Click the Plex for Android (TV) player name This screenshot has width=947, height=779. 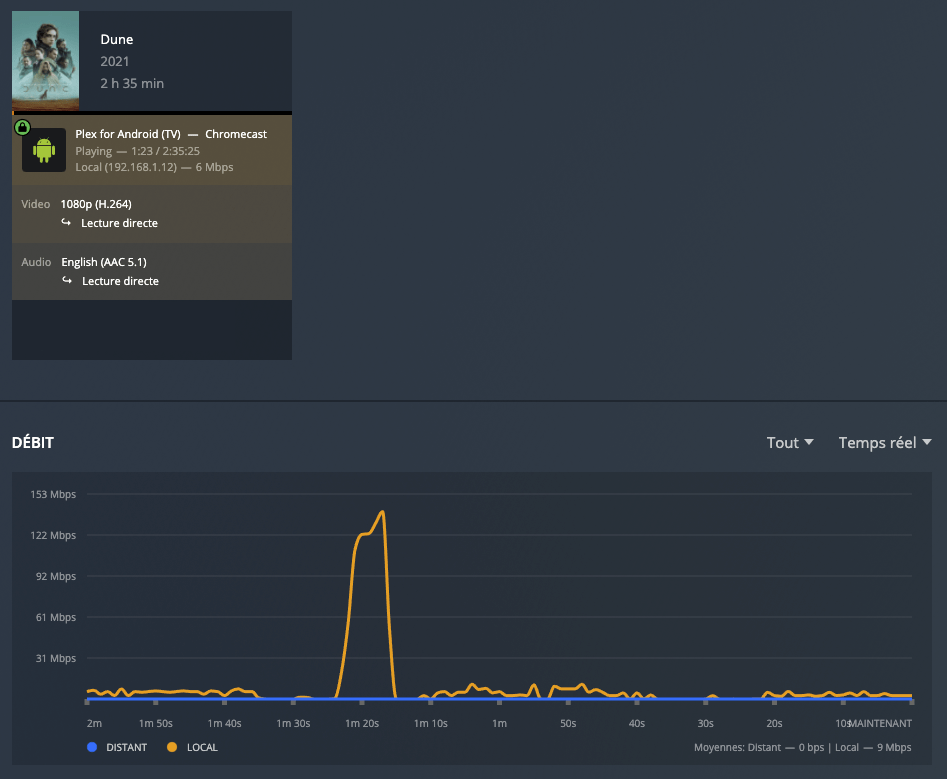point(128,134)
